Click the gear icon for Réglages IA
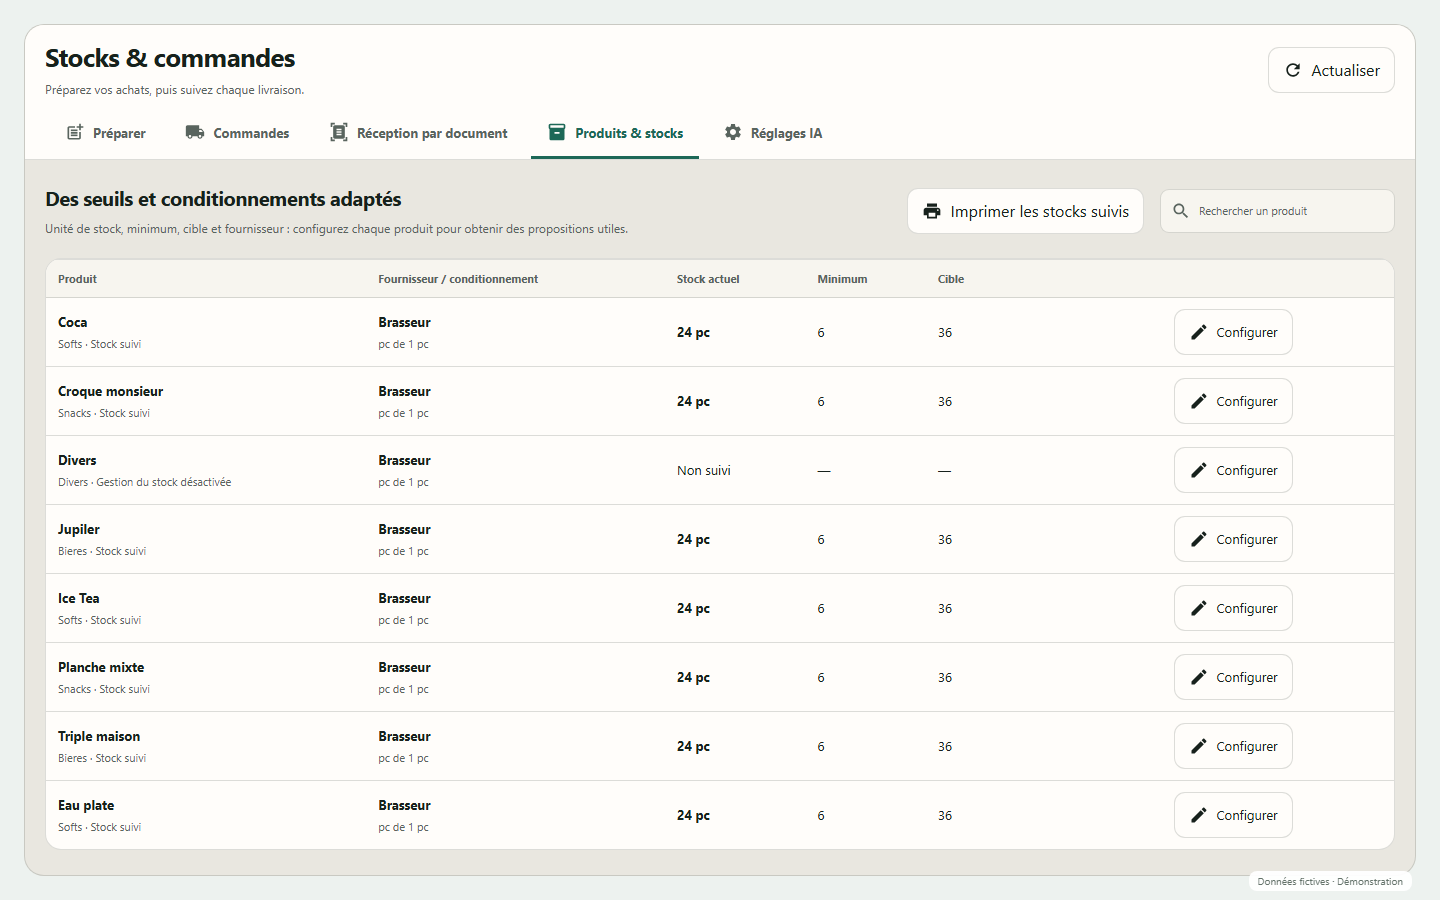This screenshot has height=900, width=1440. click(x=733, y=133)
